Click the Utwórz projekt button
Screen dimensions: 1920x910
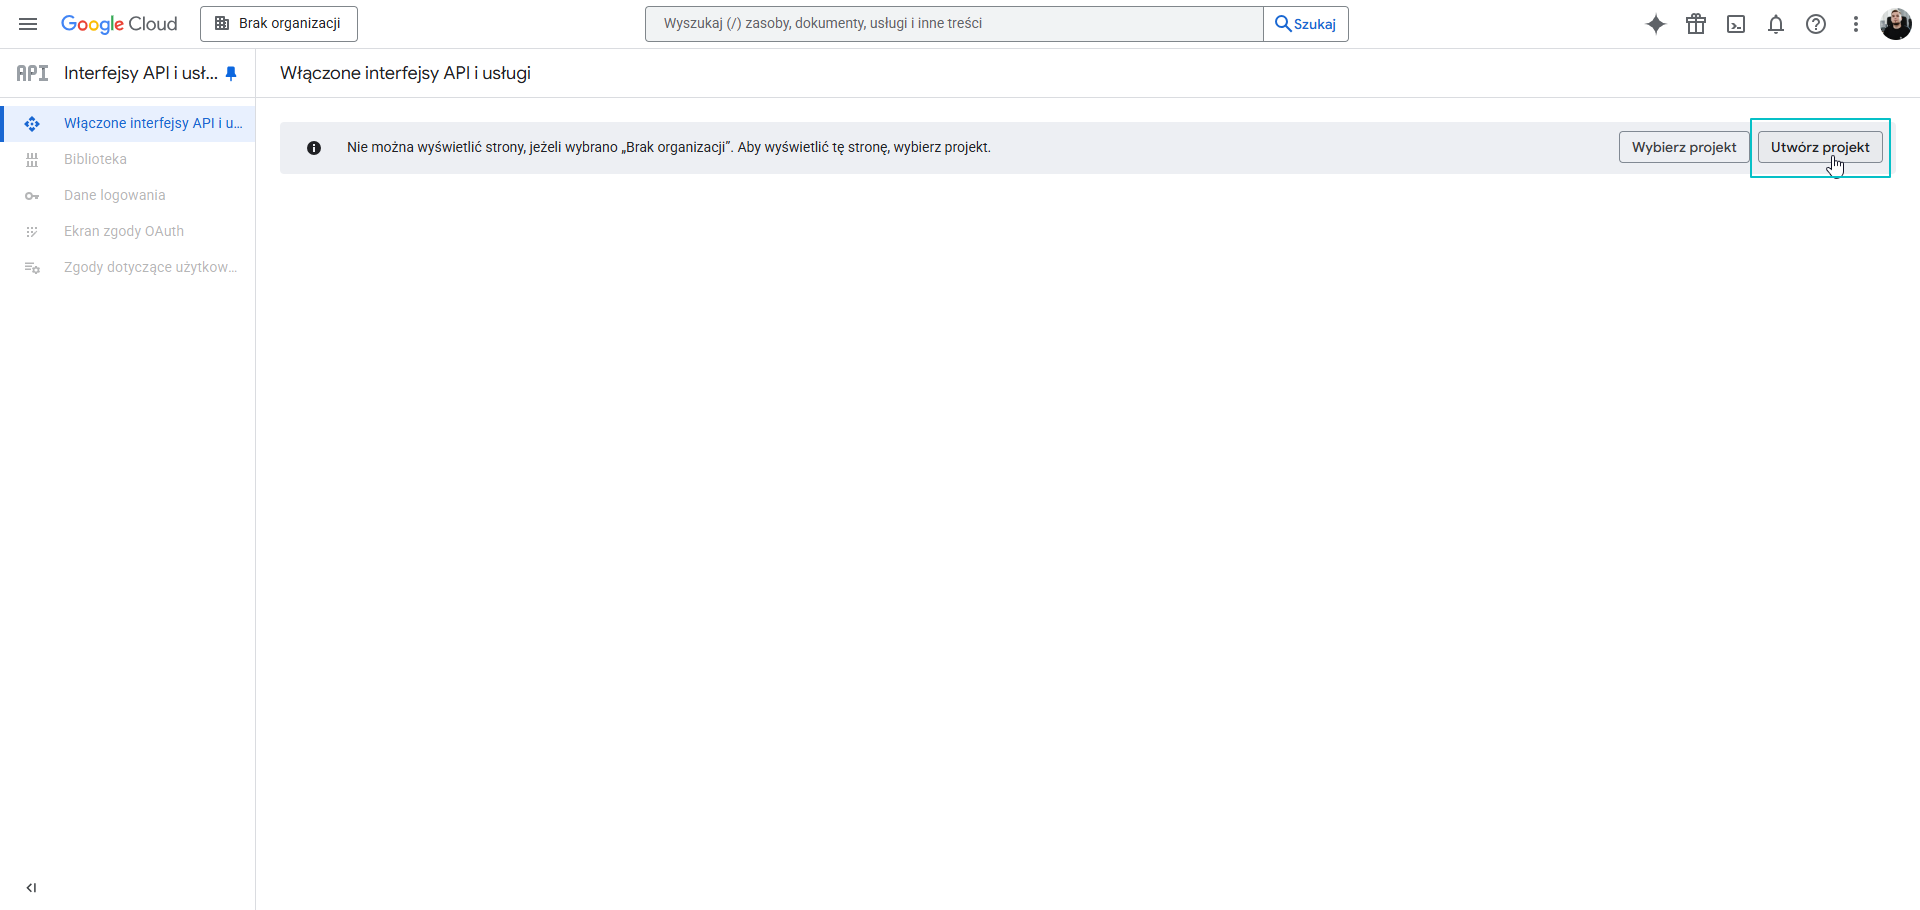[1819, 147]
